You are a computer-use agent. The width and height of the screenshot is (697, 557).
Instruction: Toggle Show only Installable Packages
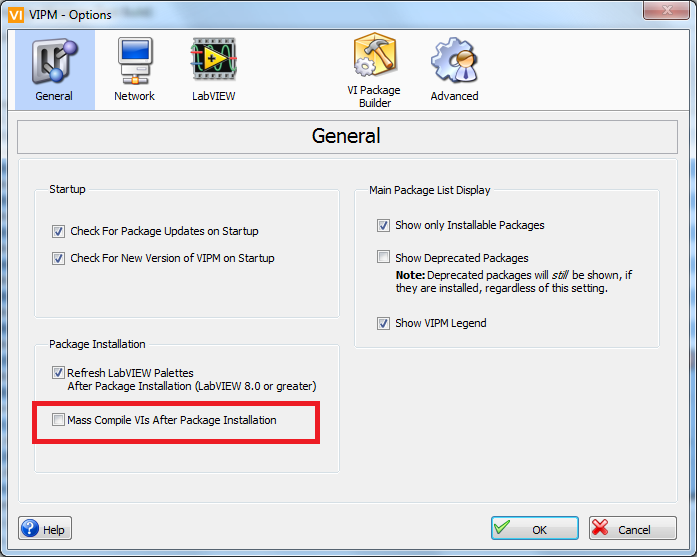(383, 225)
